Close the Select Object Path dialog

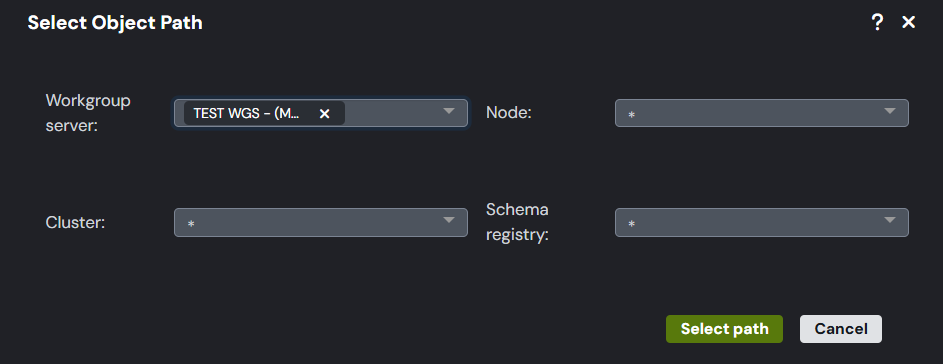(x=908, y=23)
